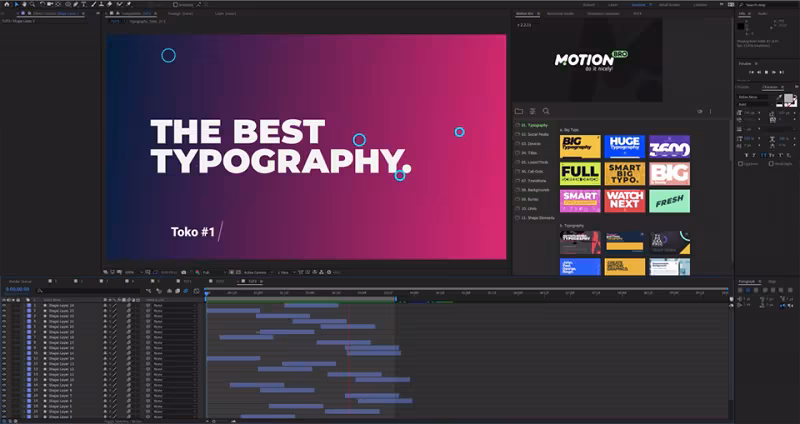Switch to the Audio panel tab
The image size is (800, 424).
[x=762, y=14]
